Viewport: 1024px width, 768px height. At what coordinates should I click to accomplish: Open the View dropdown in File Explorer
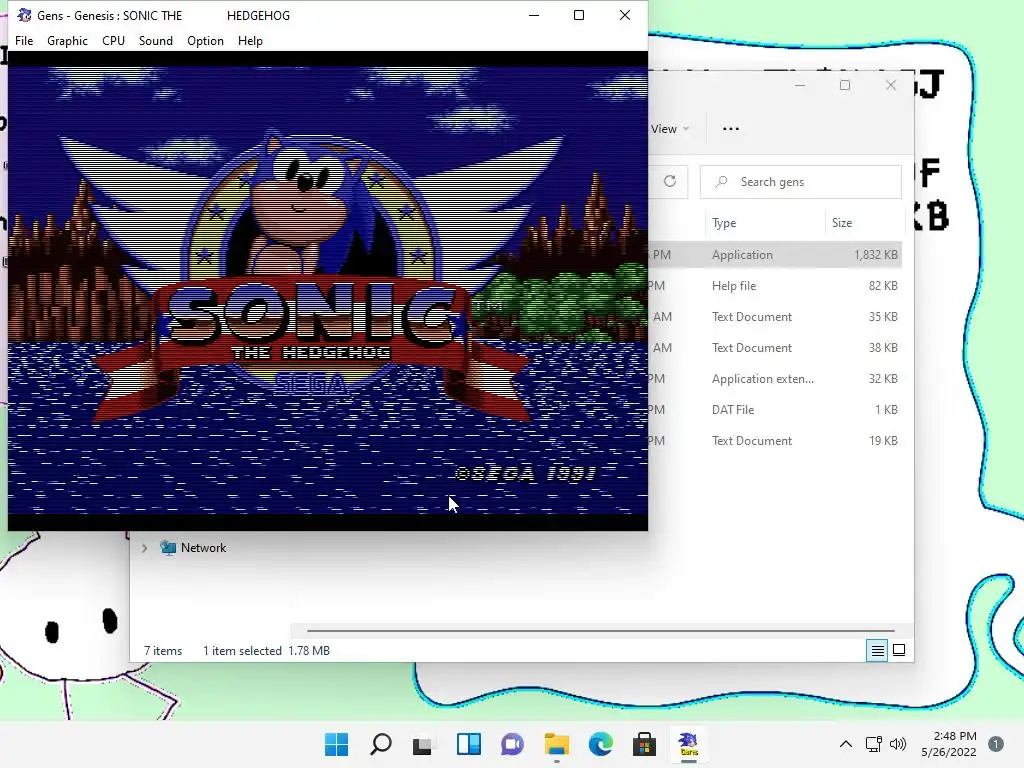[669, 129]
